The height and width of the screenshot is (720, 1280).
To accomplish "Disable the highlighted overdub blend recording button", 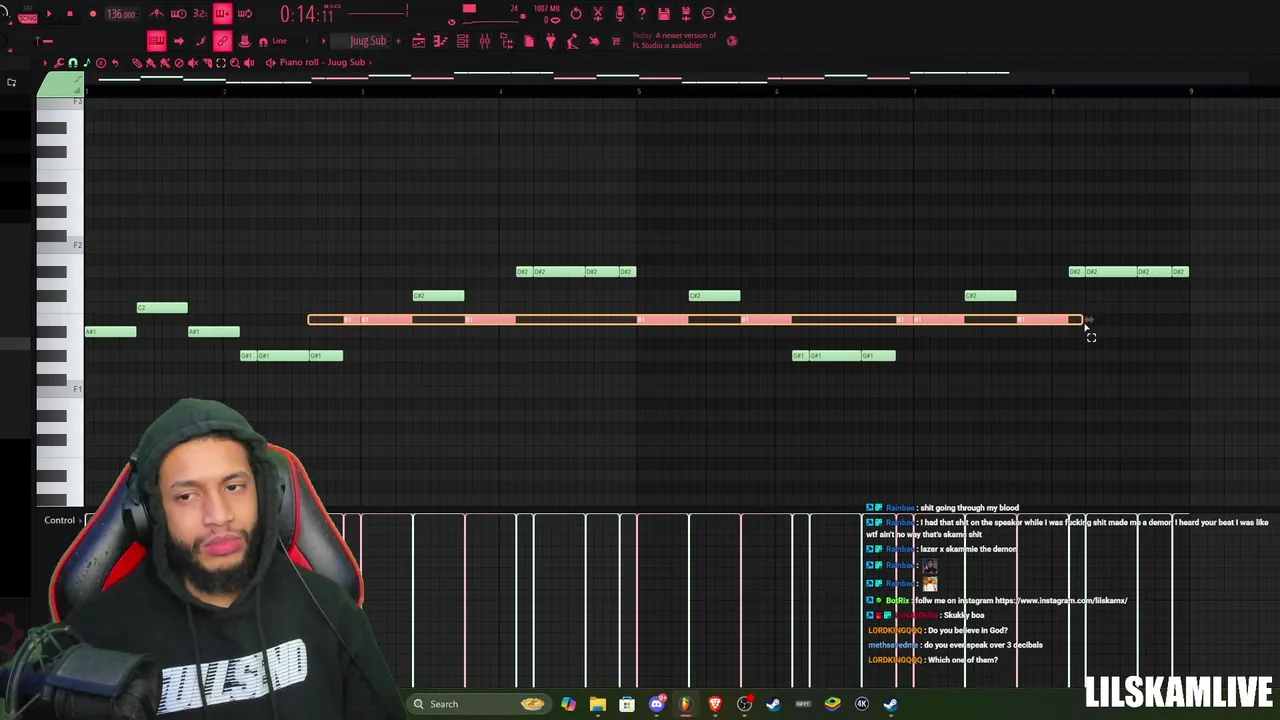I will coord(222,14).
